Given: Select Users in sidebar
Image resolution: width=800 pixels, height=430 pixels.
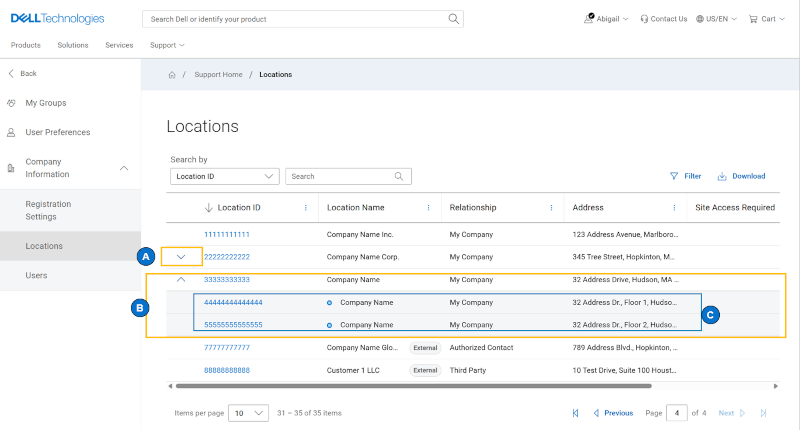Looking at the screenshot, I should (x=70, y=275).
